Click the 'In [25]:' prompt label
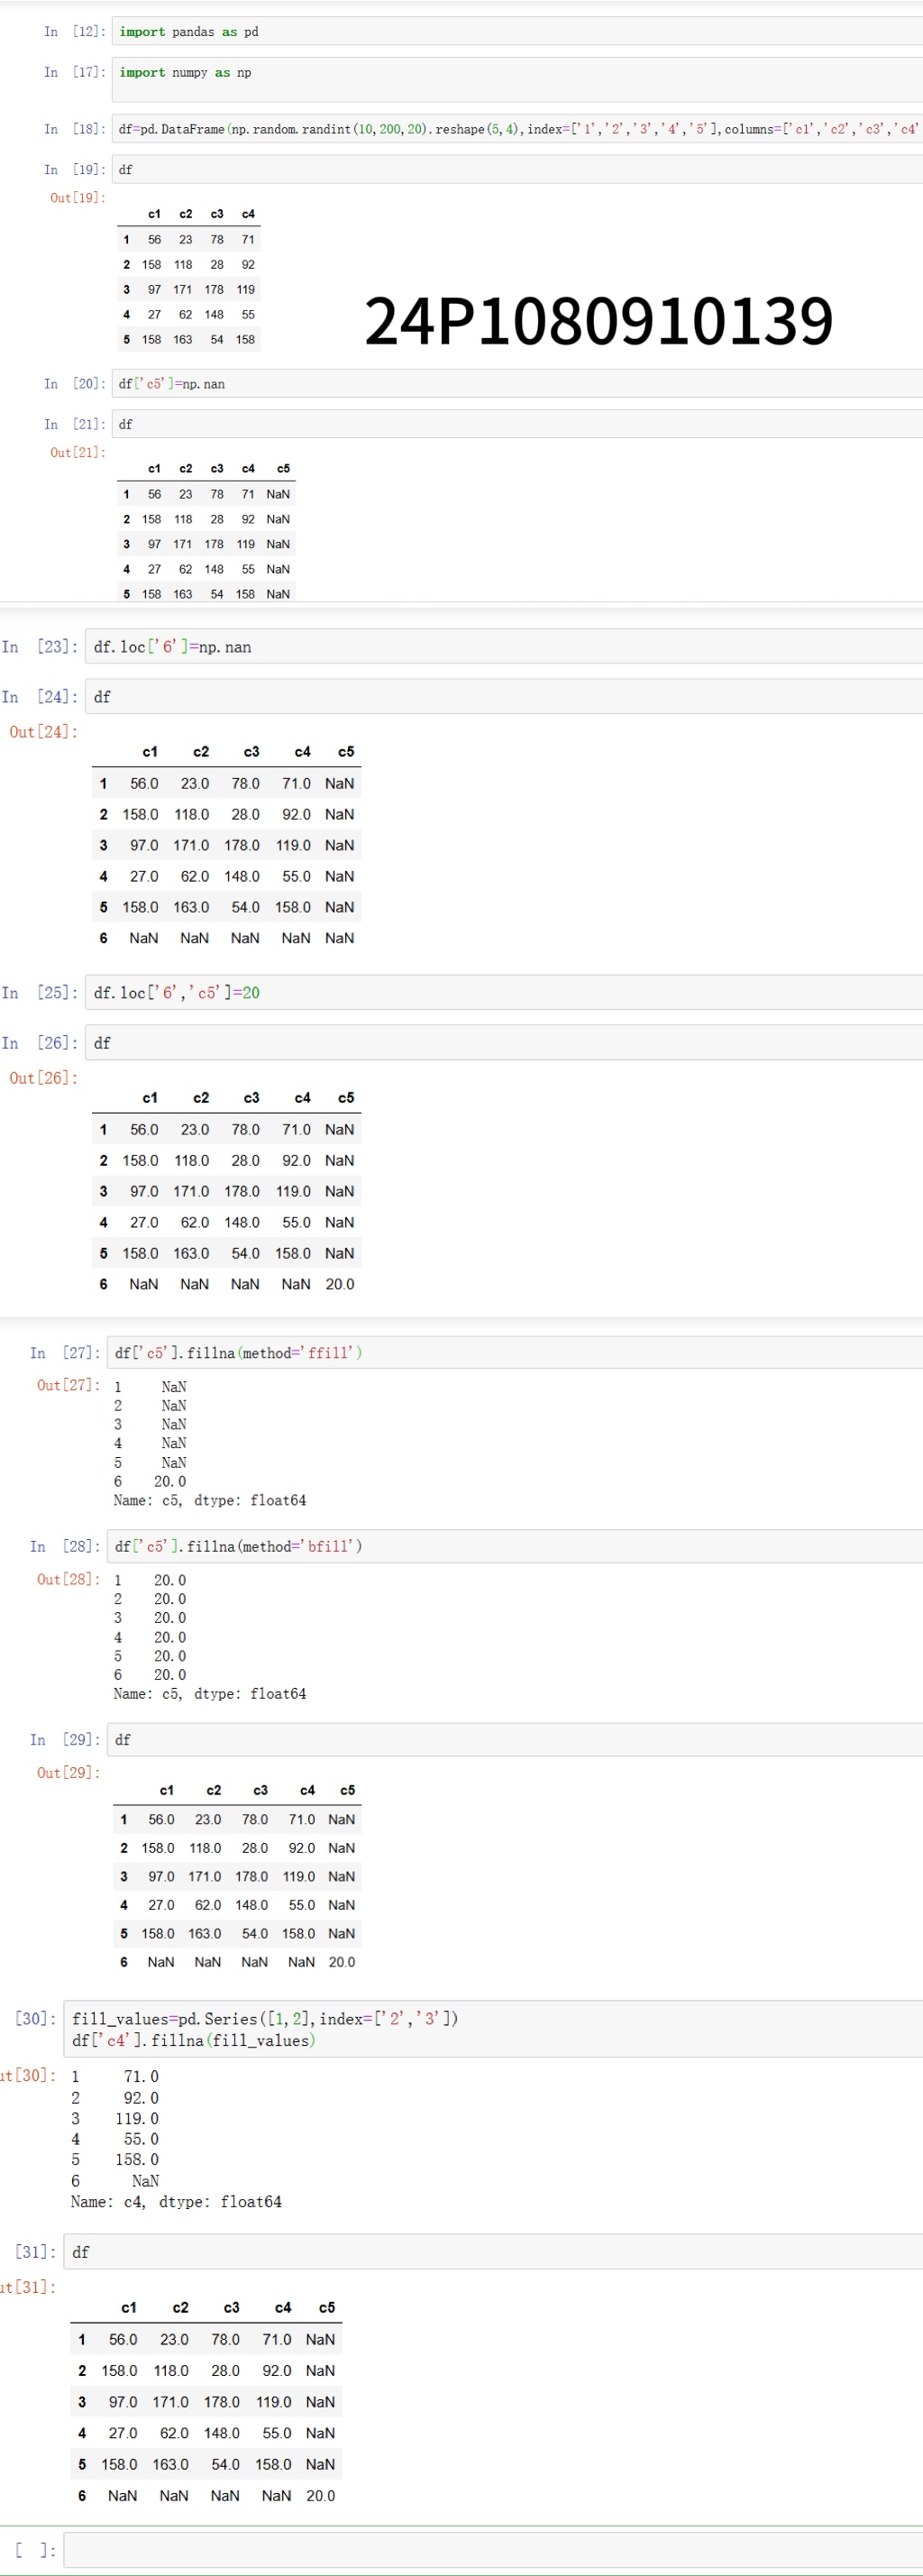The height and width of the screenshot is (2576, 923). 40,993
